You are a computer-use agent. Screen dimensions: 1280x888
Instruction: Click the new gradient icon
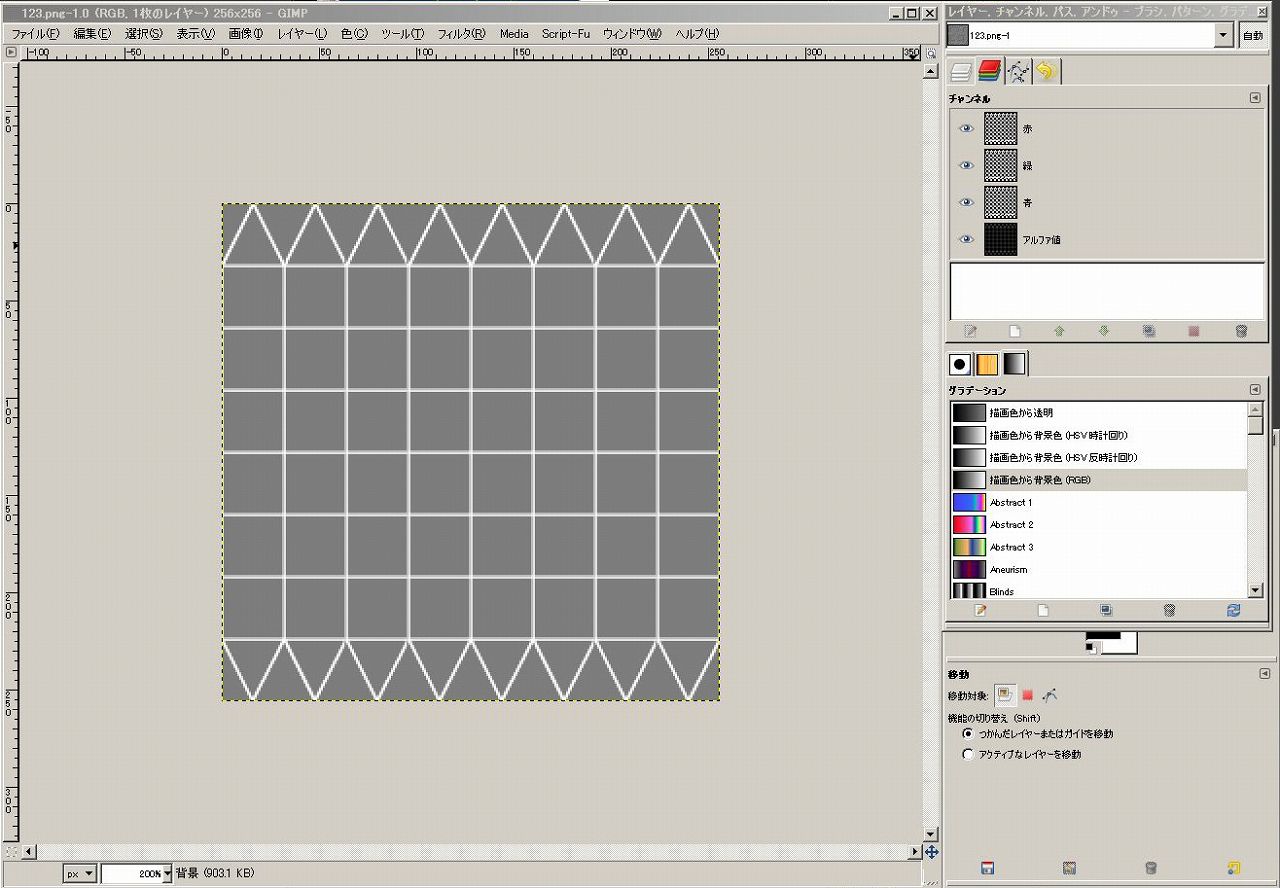(x=1043, y=610)
